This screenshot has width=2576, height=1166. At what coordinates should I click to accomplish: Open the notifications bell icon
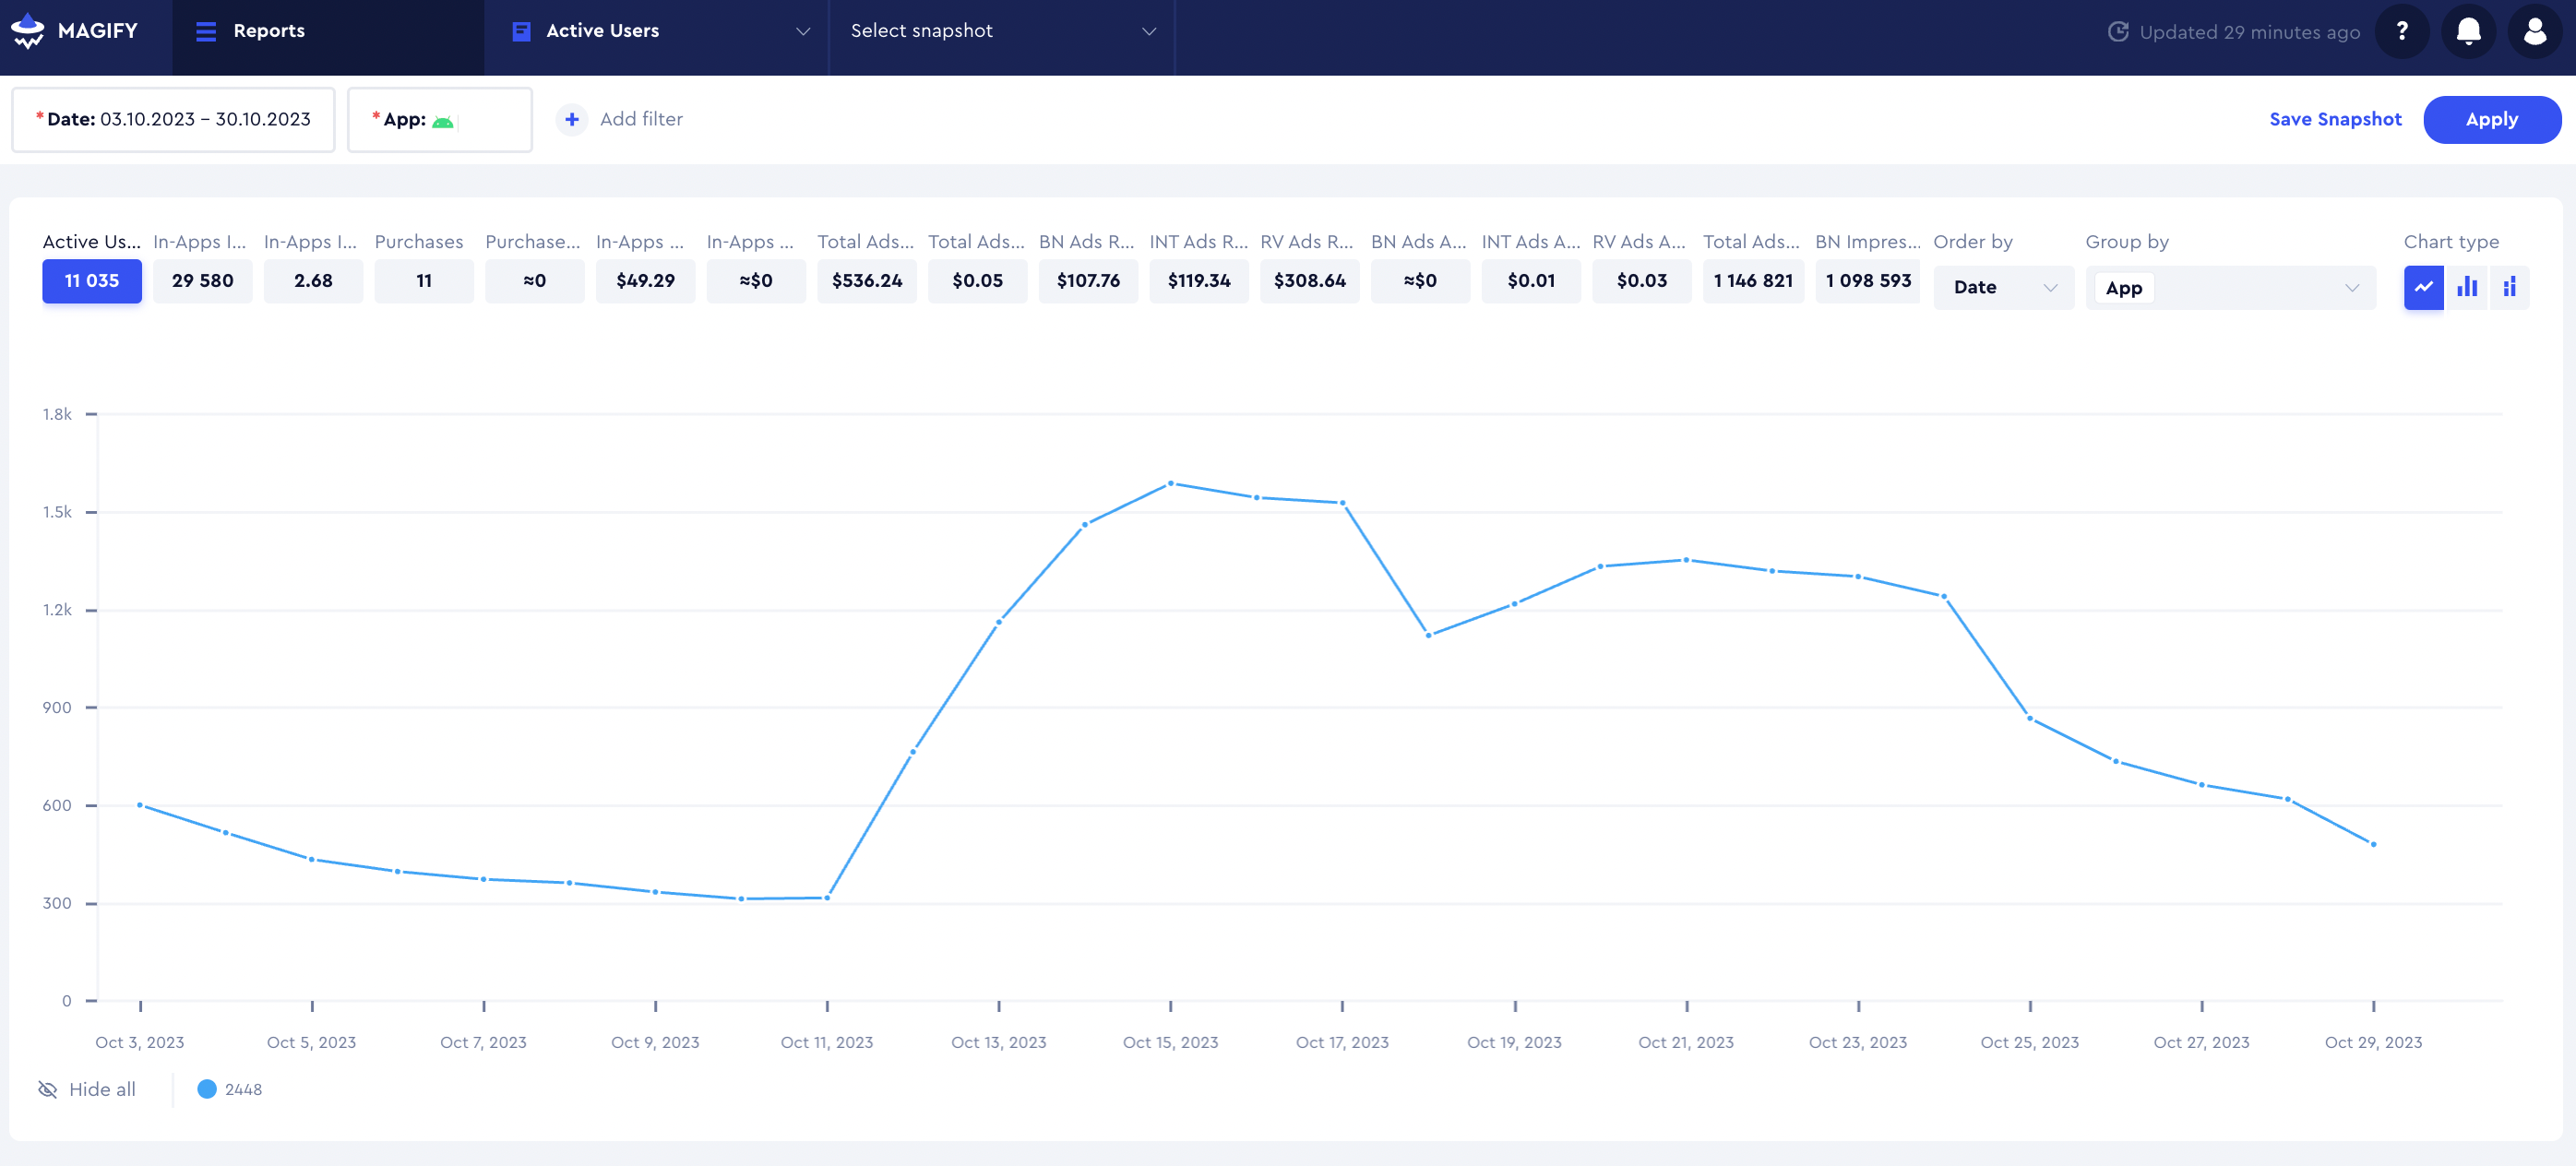click(x=2468, y=31)
